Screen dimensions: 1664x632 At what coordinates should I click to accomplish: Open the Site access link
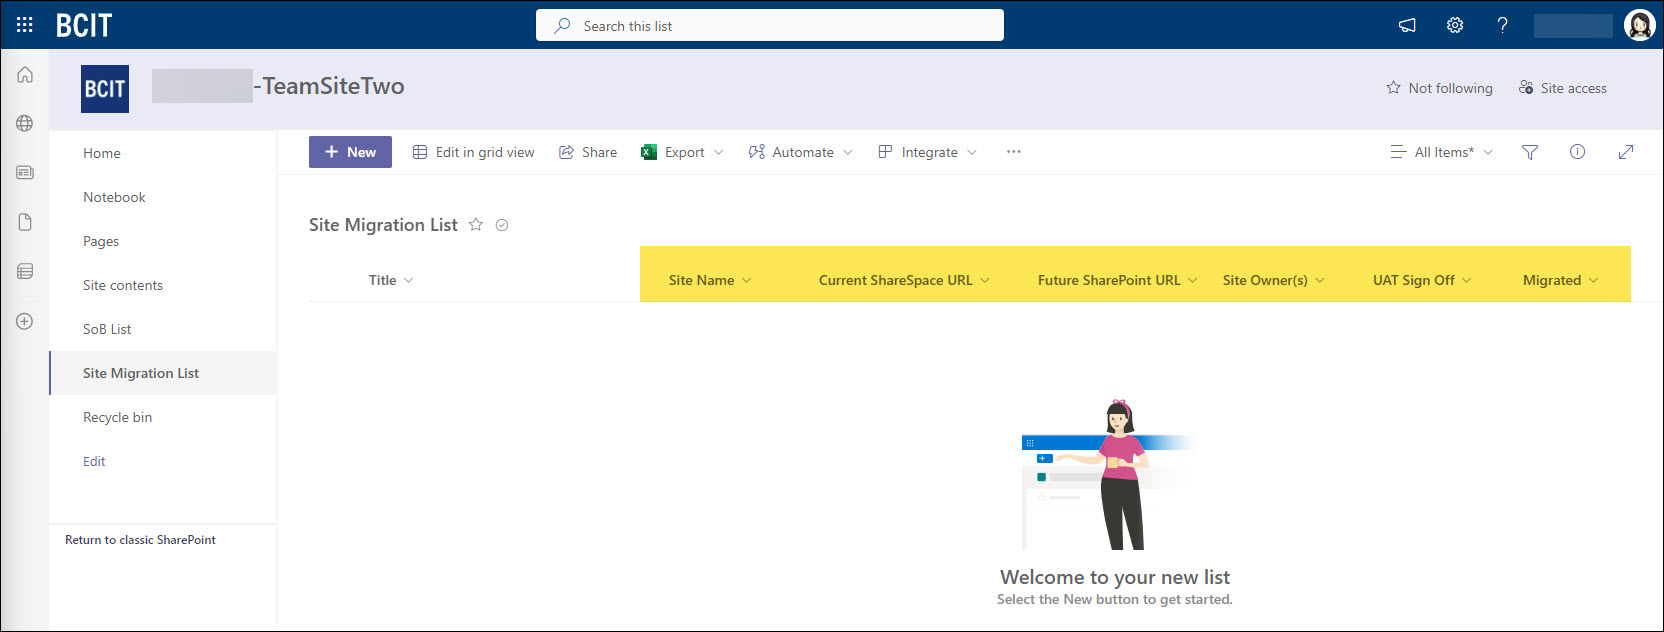coord(1562,88)
